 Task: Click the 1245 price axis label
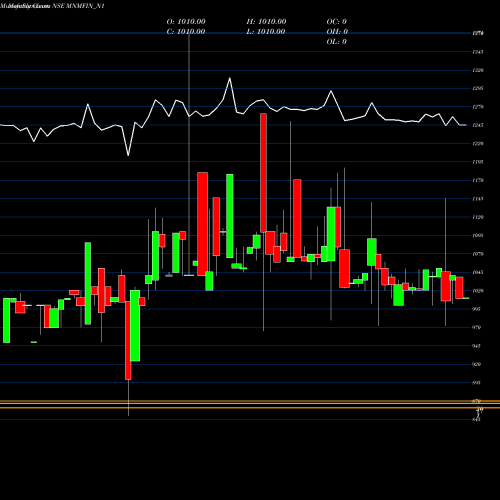point(478,125)
